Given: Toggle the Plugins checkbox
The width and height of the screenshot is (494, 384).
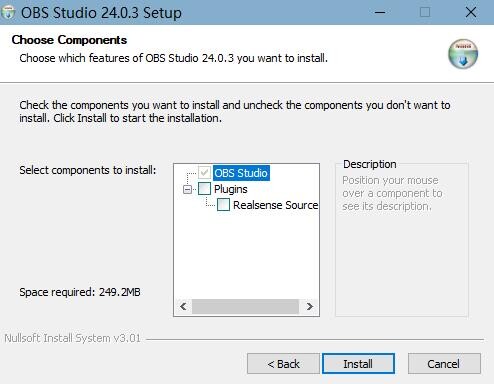Looking at the screenshot, I should (x=204, y=189).
